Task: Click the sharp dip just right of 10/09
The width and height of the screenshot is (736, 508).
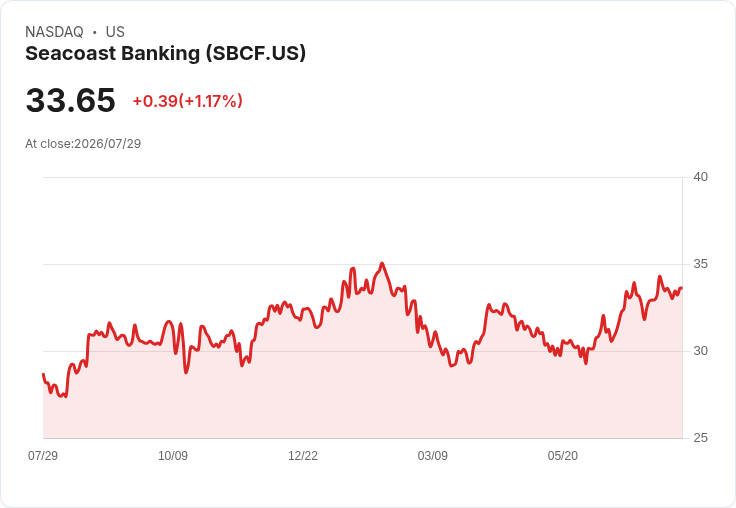Action: coord(186,373)
